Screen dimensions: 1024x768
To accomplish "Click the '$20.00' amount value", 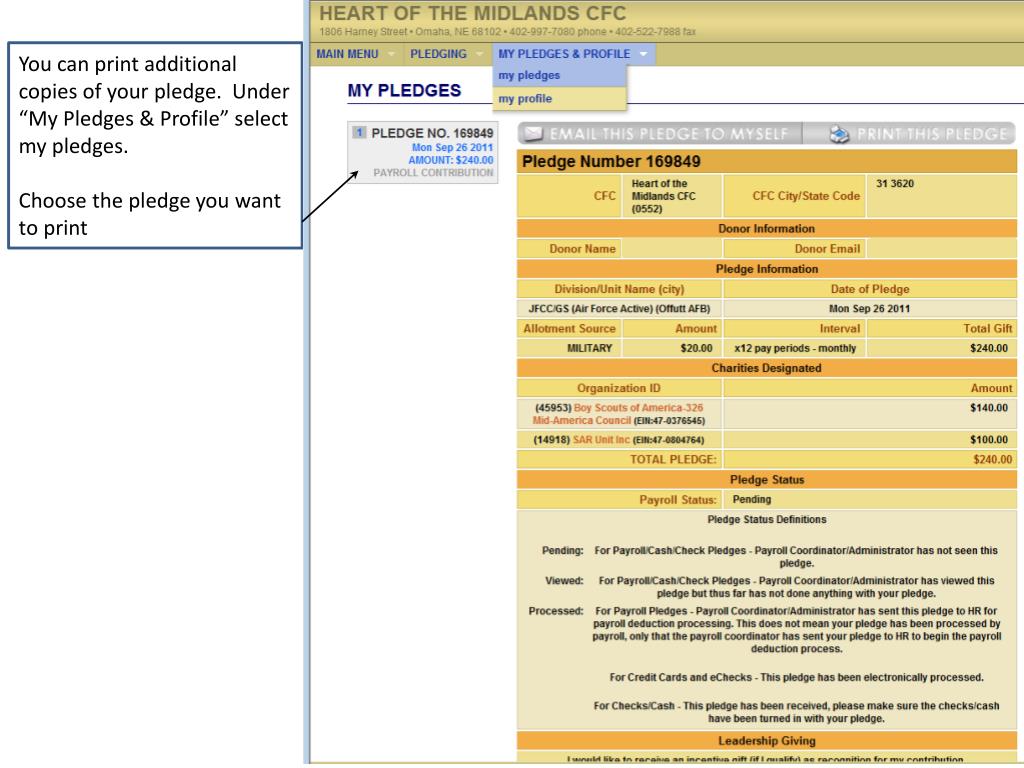I will click(696, 349).
